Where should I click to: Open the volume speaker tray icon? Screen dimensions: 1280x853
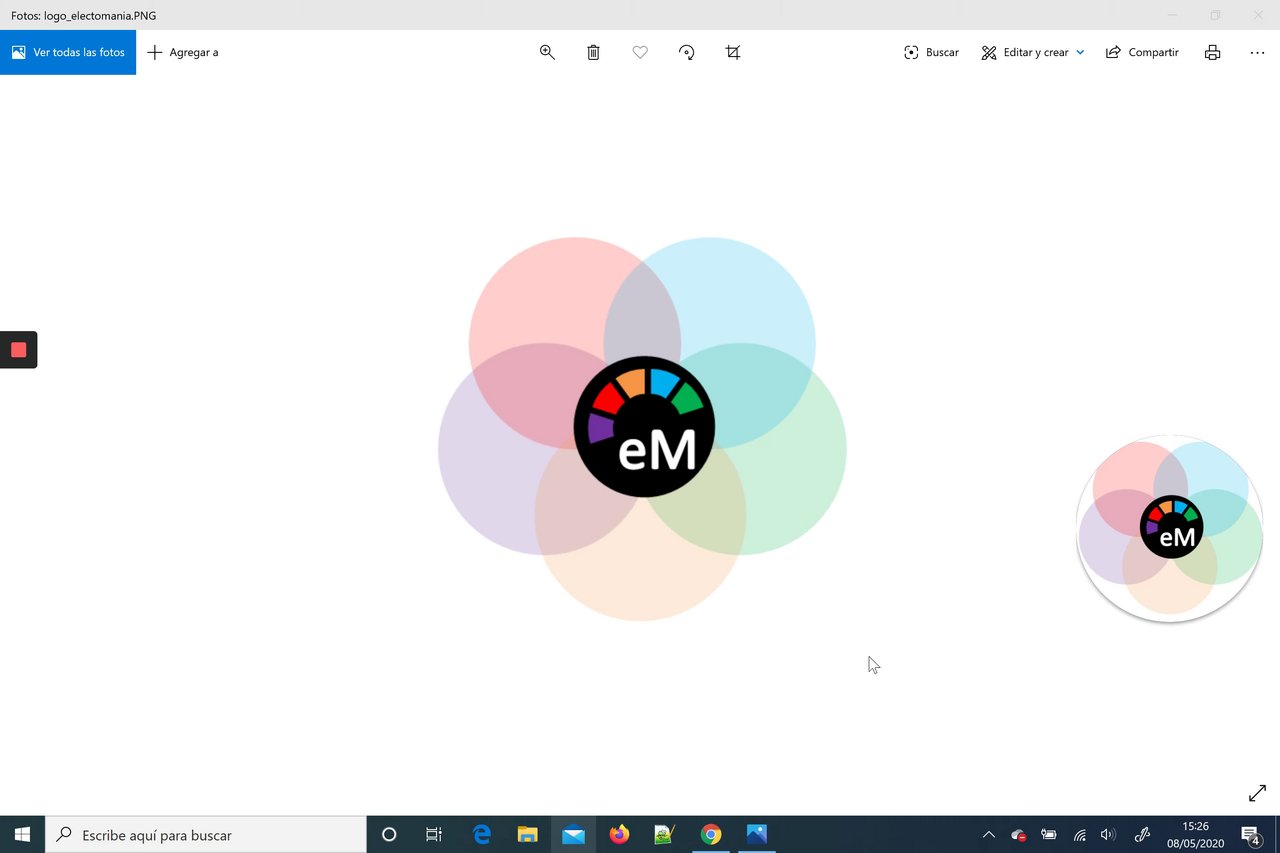point(1108,834)
